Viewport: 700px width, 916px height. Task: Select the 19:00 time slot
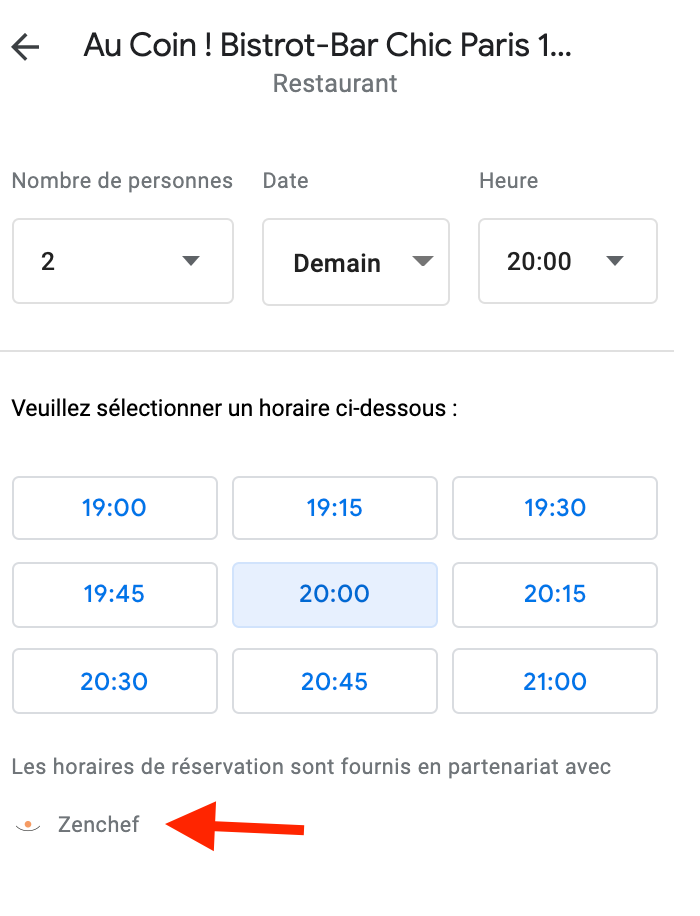tap(115, 508)
